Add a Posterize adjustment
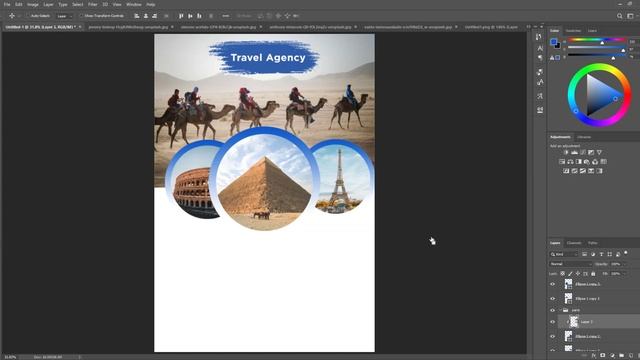Viewport: 640px width, 360px height. click(x=574, y=171)
